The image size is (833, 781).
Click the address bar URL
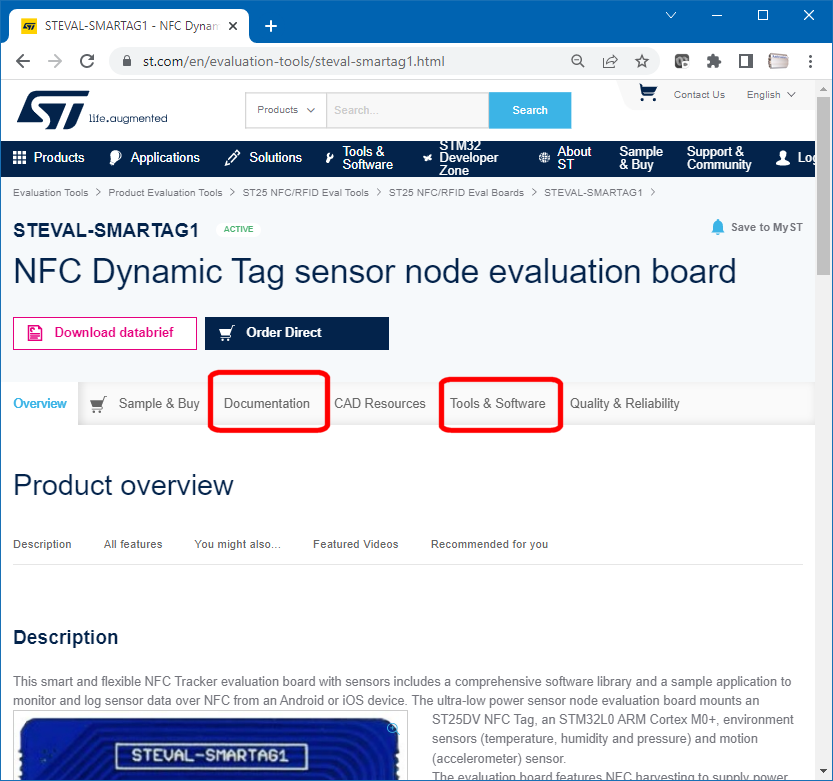click(293, 62)
